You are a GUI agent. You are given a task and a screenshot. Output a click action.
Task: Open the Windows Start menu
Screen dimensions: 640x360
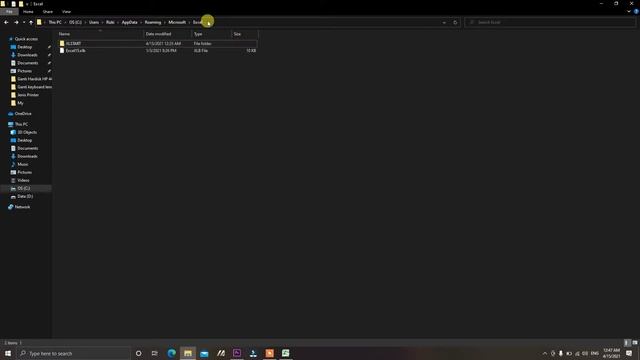click(x=8, y=353)
